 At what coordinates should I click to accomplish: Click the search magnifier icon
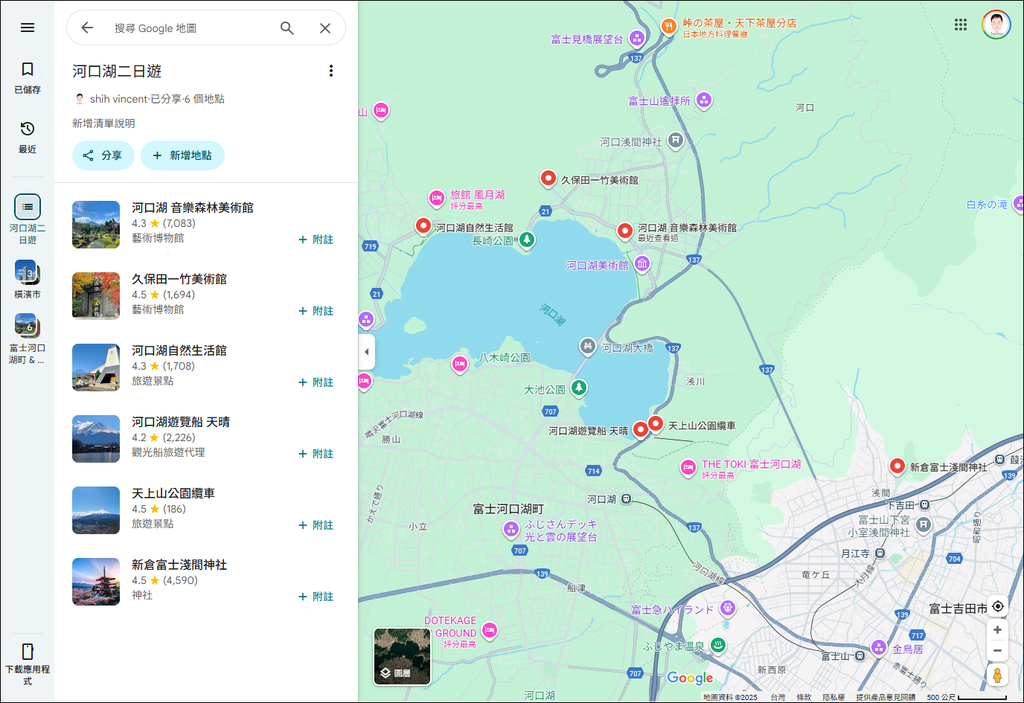(287, 27)
